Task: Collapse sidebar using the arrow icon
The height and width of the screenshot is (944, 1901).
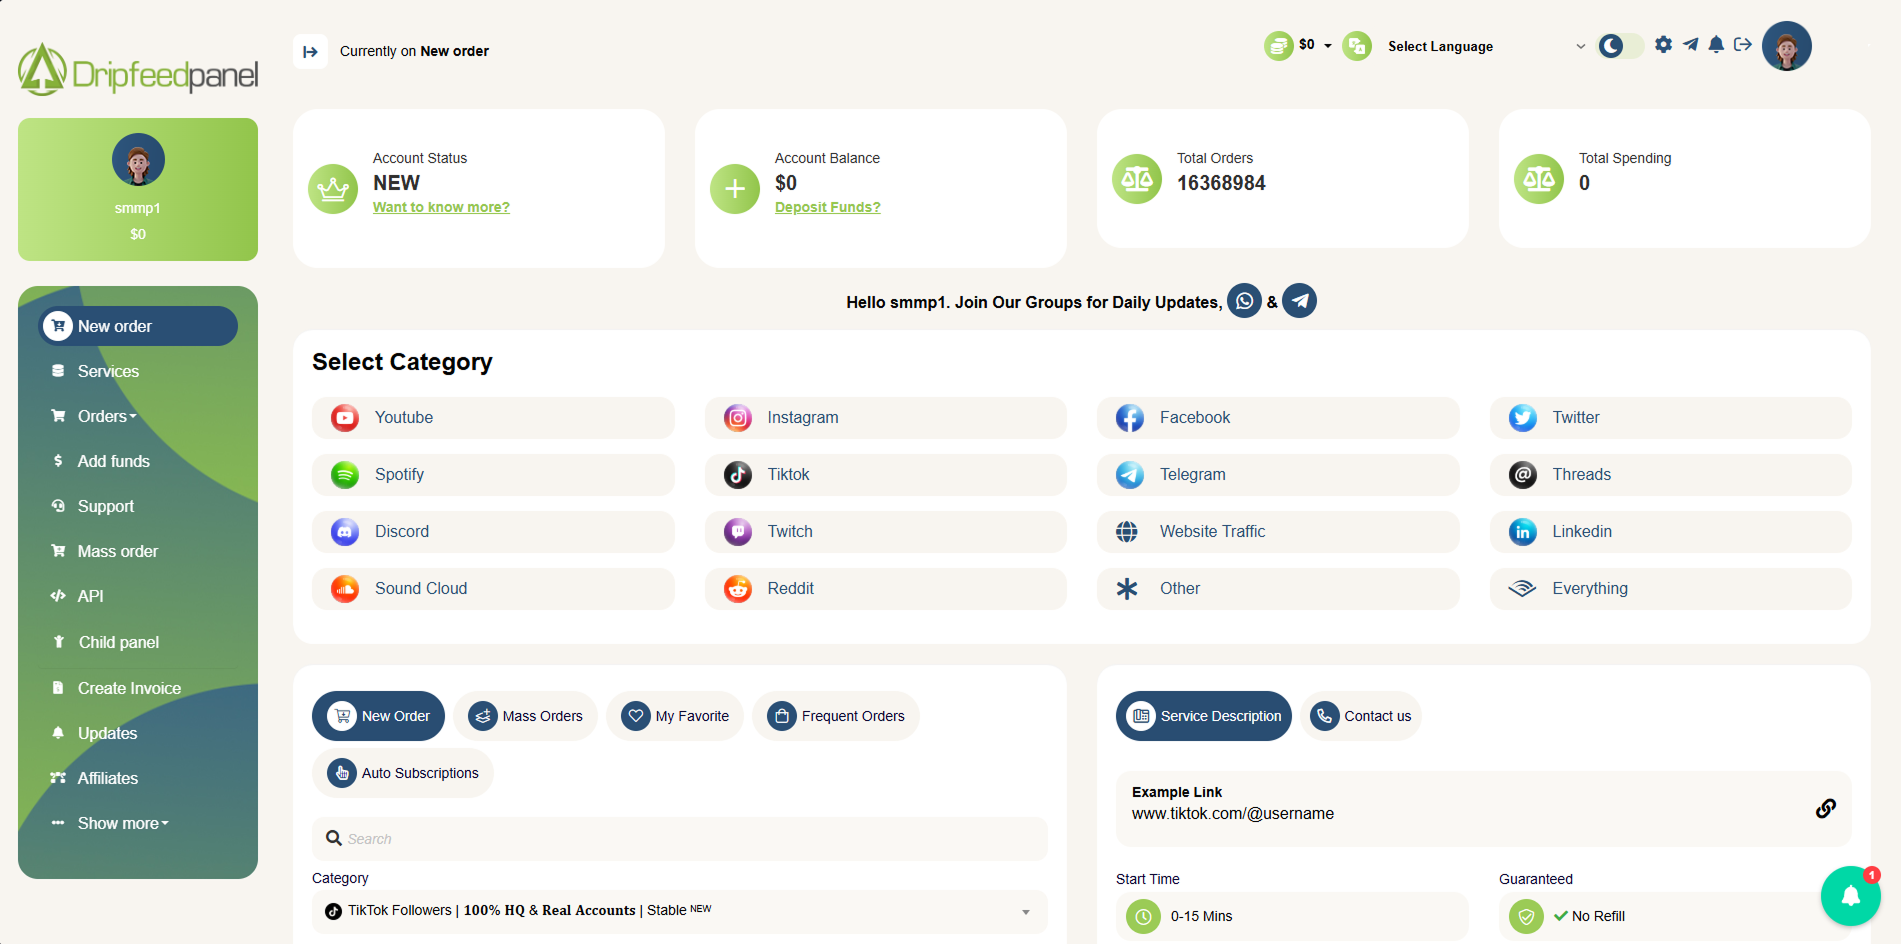Action: 310,51
